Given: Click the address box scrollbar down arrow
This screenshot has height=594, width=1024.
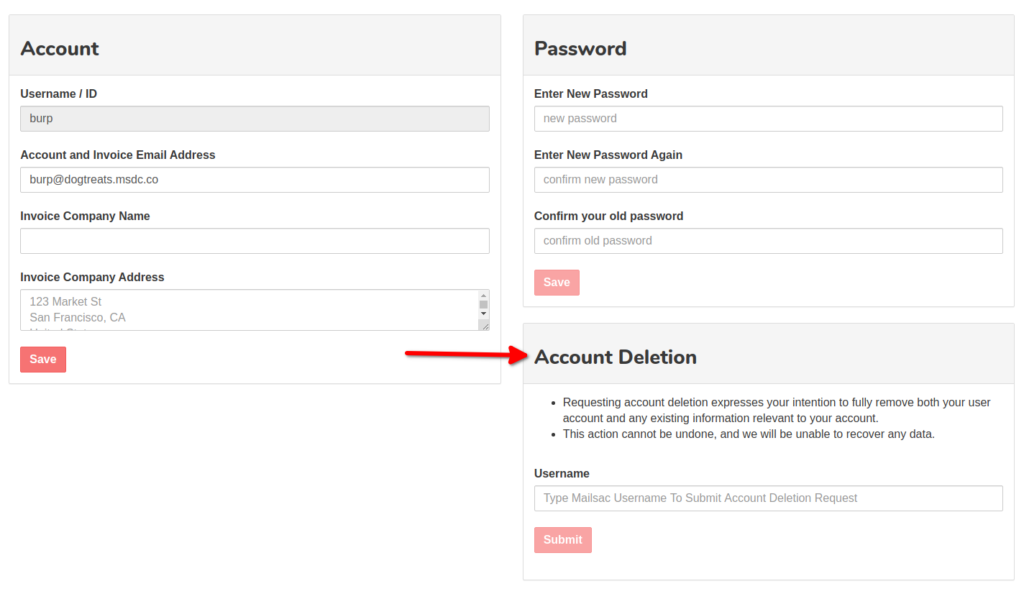Looking at the screenshot, I should 483,314.
